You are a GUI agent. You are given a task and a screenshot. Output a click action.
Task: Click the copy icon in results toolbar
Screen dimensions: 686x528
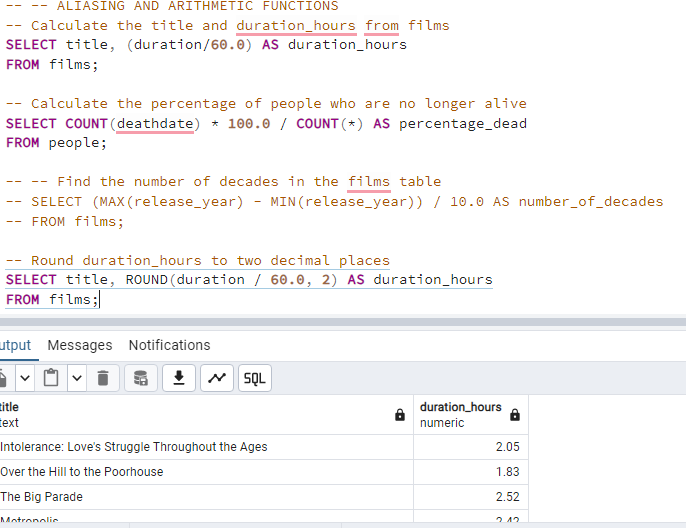(x=4, y=378)
